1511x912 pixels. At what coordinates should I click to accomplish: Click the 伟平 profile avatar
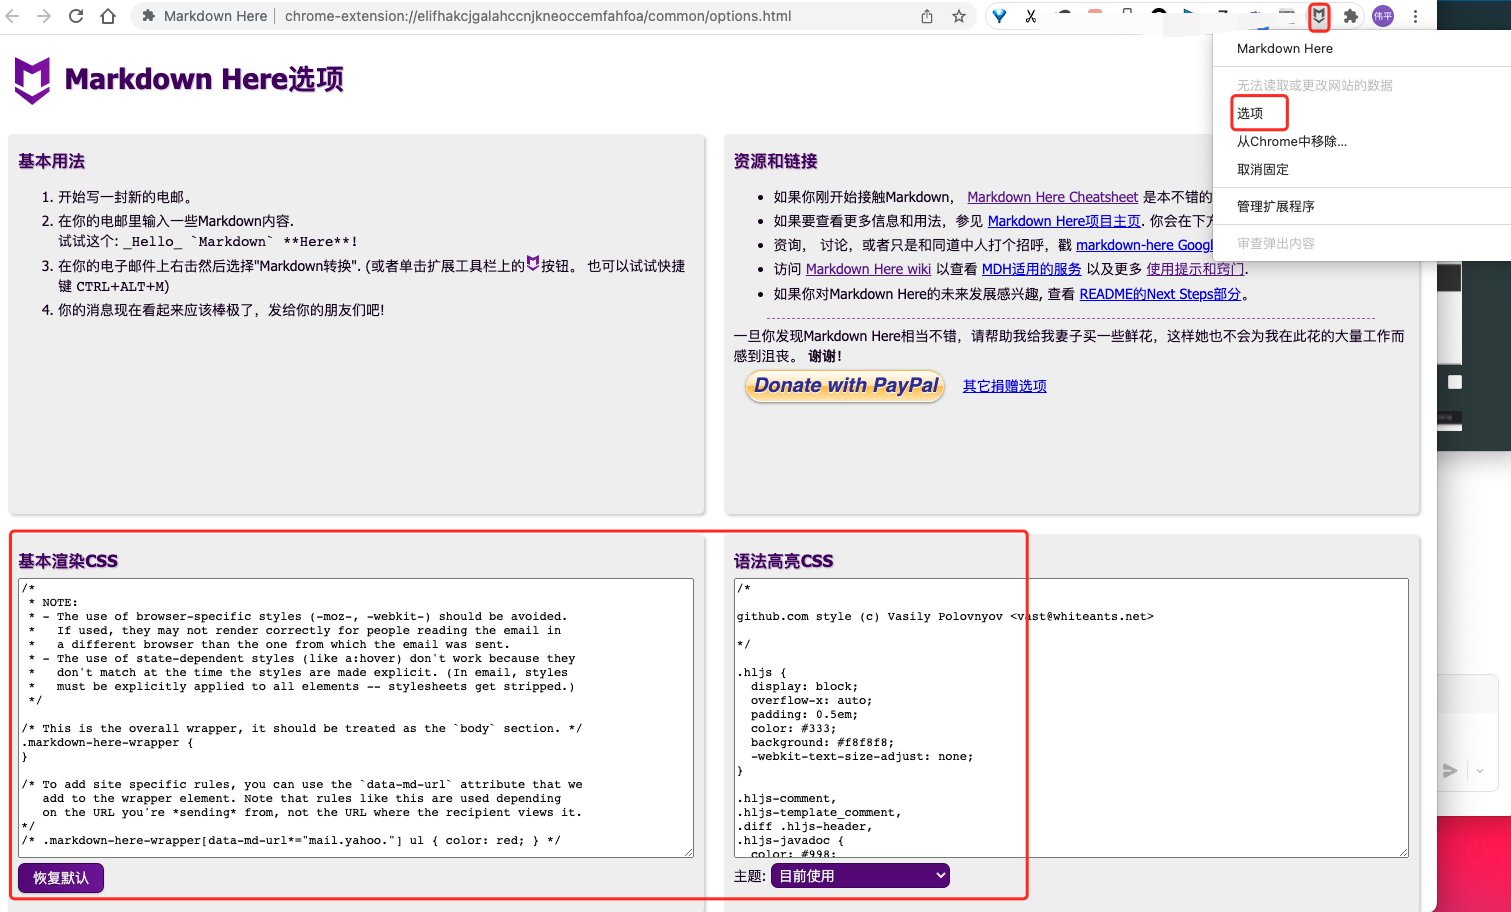pyautogui.click(x=1383, y=16)
